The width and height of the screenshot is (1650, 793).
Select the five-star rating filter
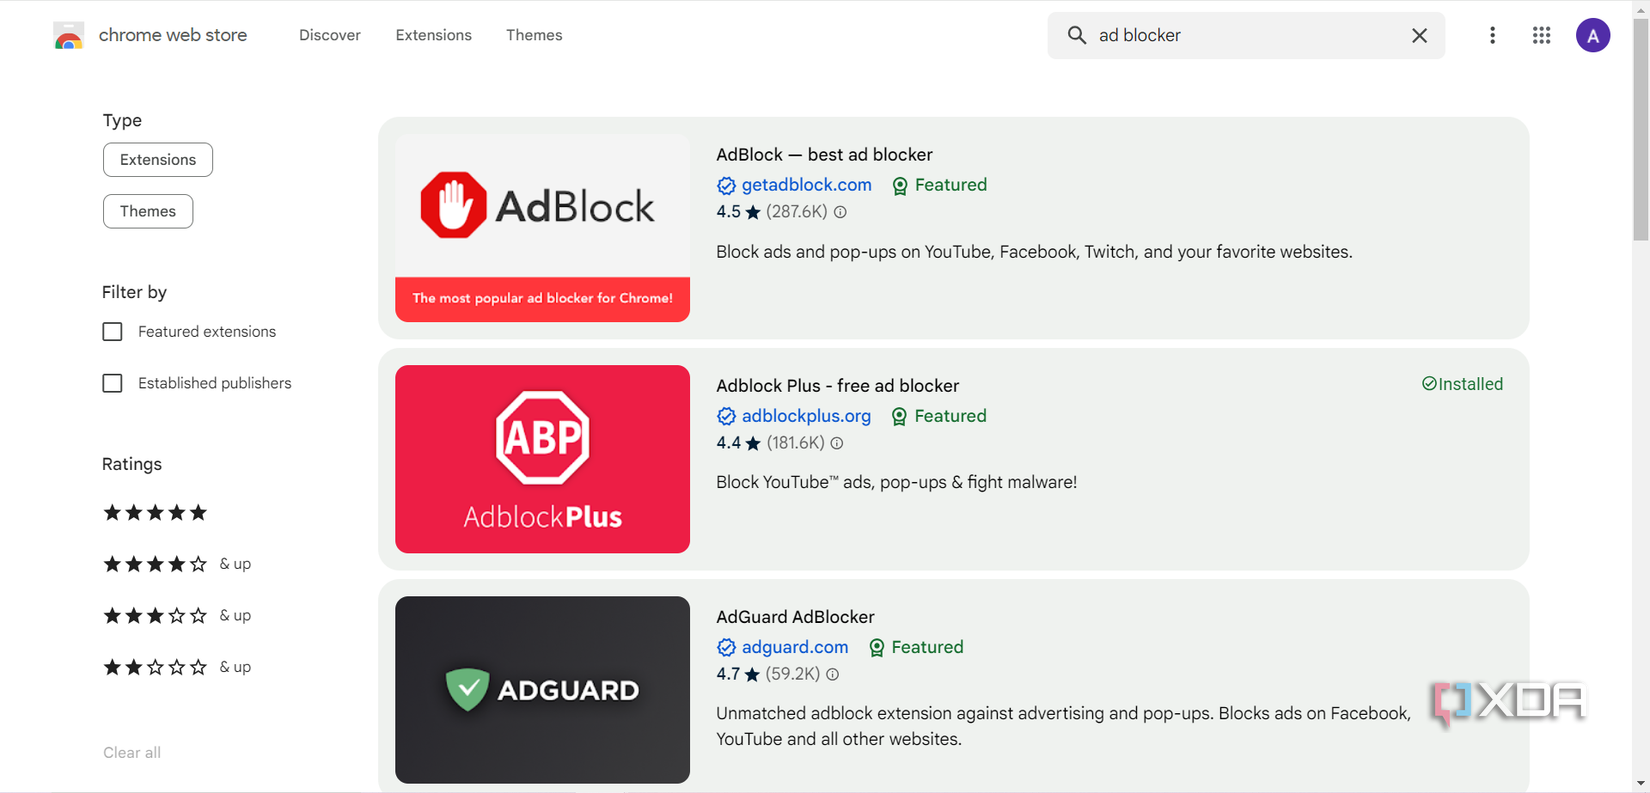[x=155, y=513]
